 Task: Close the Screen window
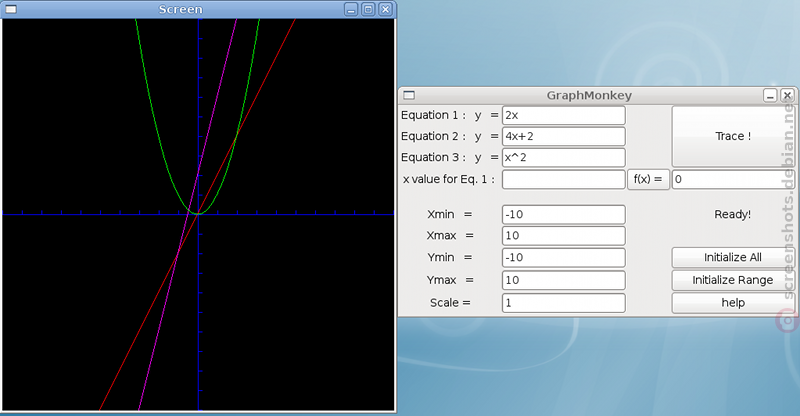[x=386, y=9]
